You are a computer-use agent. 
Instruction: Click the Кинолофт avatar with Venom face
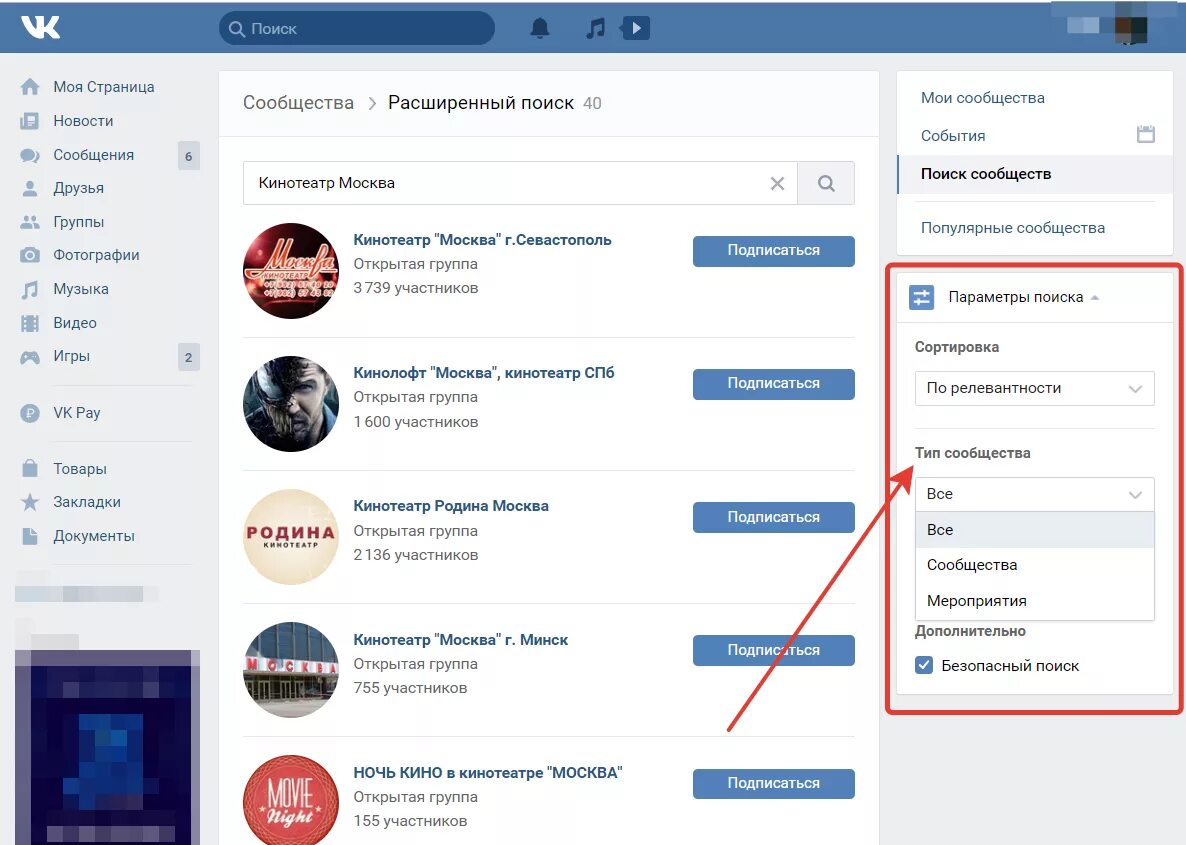(290, 404)
